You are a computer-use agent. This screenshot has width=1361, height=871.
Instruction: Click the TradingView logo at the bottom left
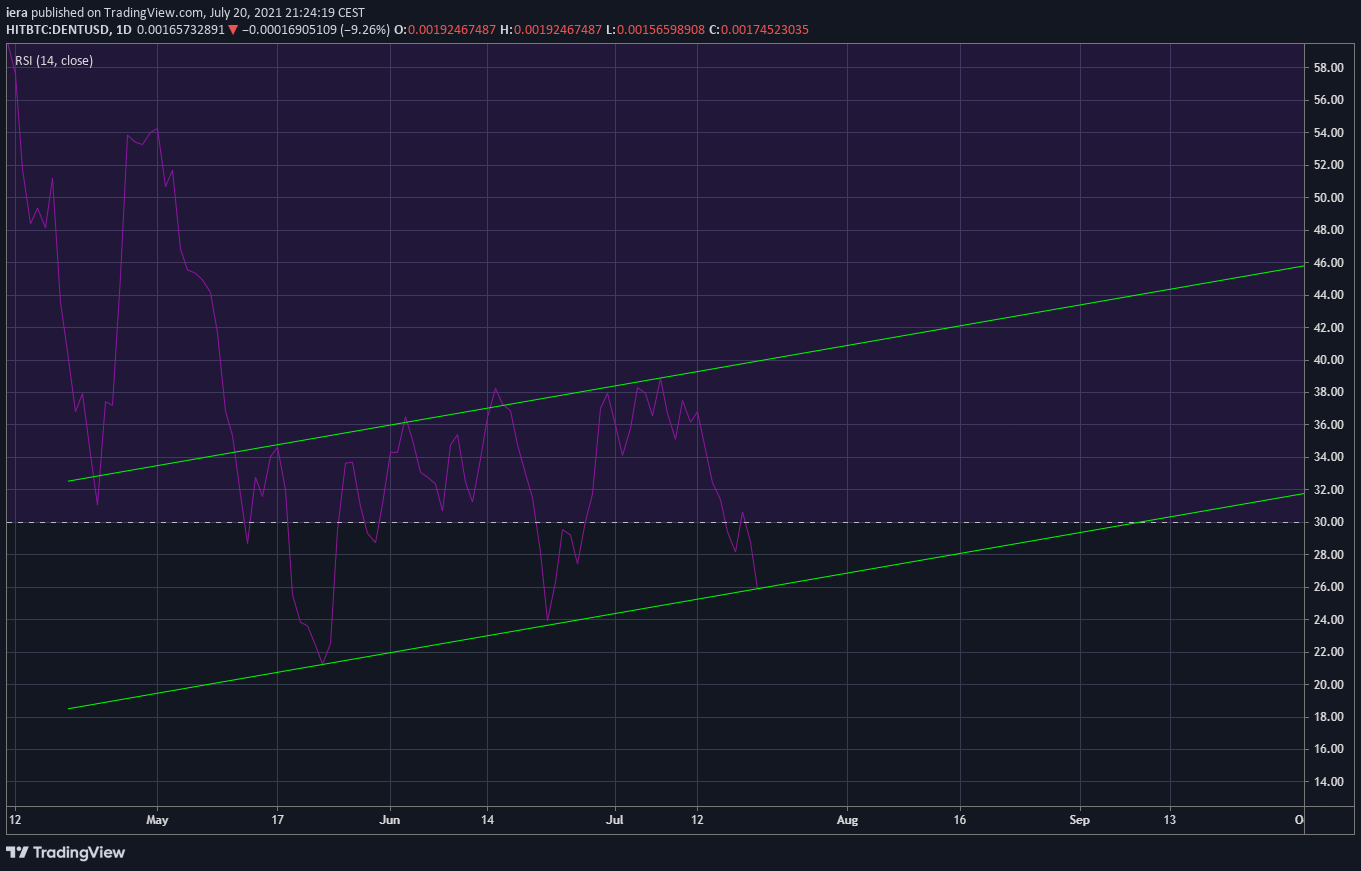(x=66, y=852)
